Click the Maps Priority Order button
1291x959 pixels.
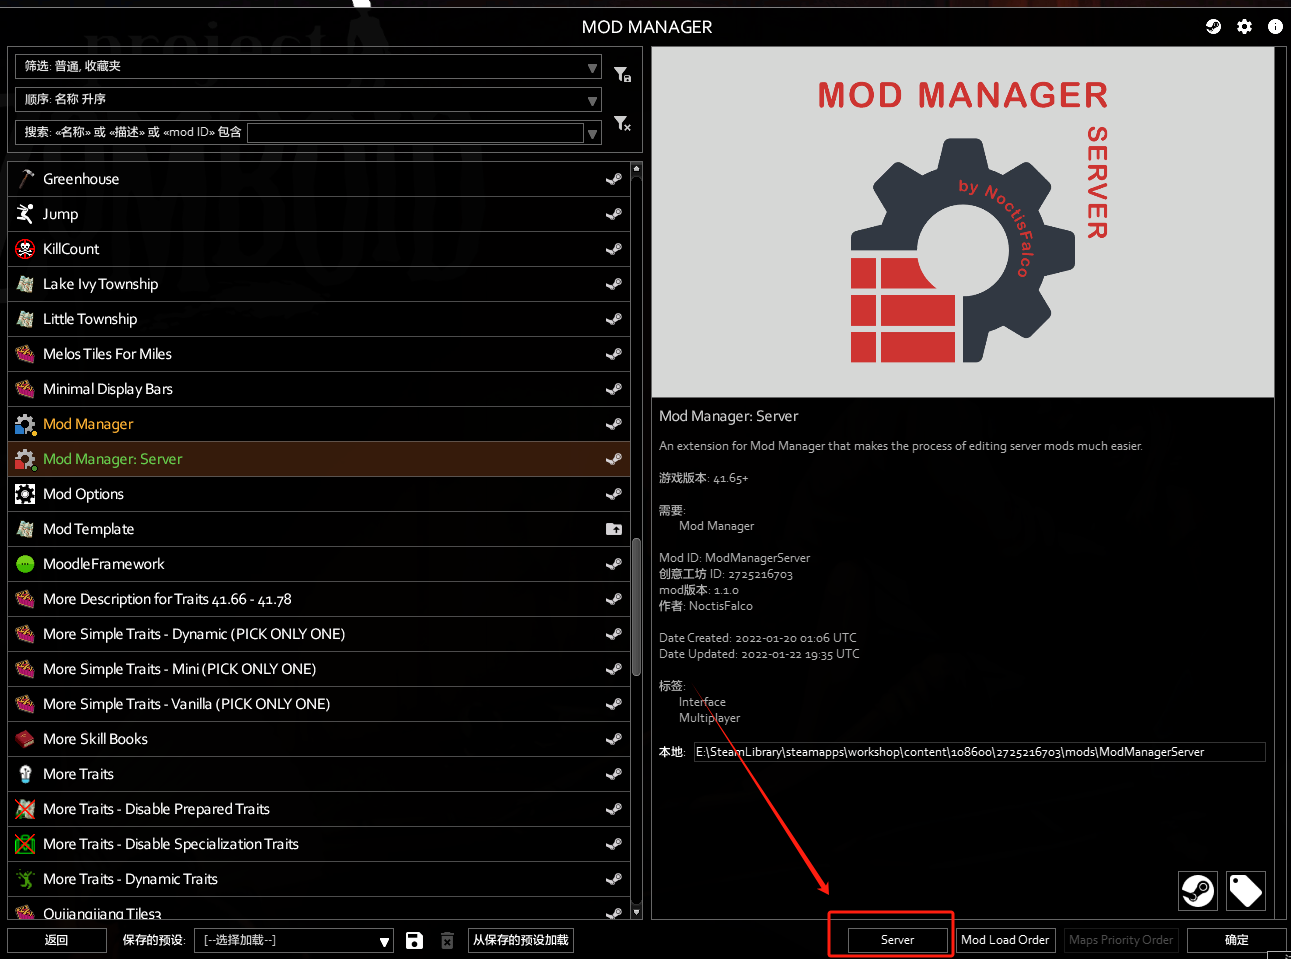click(x=1121, y=940)
